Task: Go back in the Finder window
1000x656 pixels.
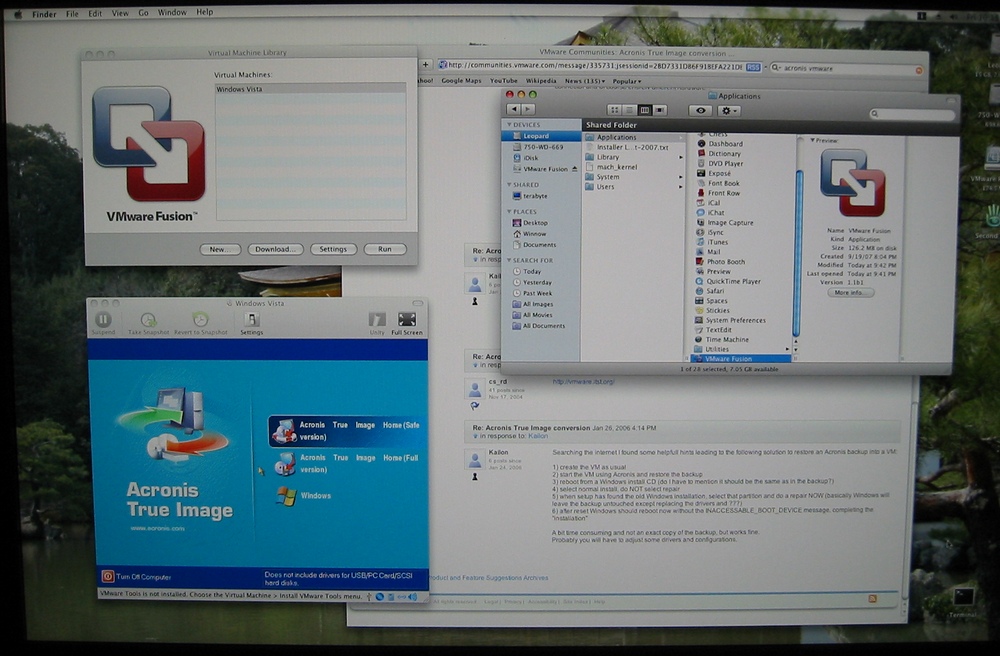Action: pyautogui.click(x=514, y=110)
